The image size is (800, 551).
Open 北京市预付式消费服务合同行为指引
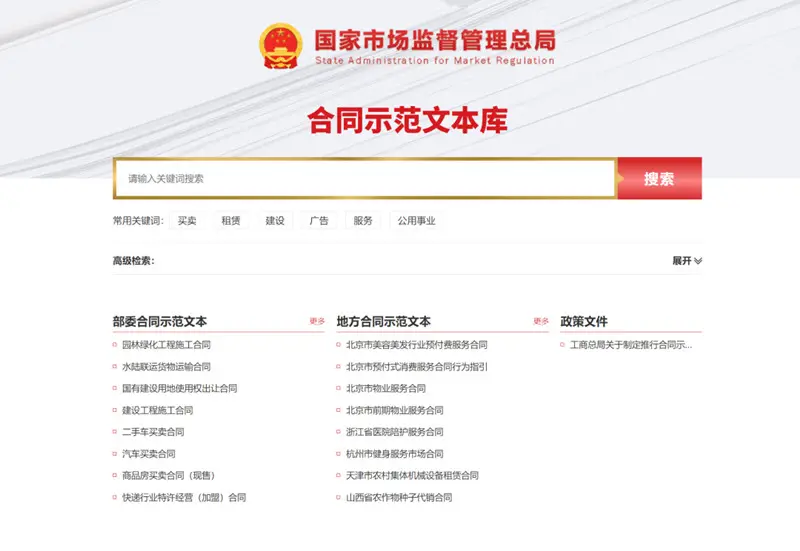point(417,367)
